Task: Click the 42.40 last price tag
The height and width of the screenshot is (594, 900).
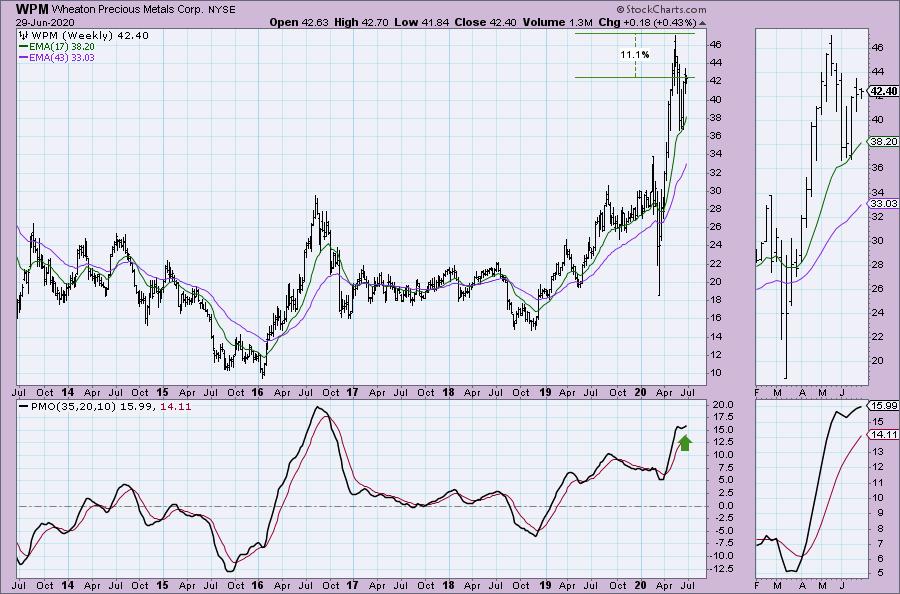Action: (x=883, y=91)
